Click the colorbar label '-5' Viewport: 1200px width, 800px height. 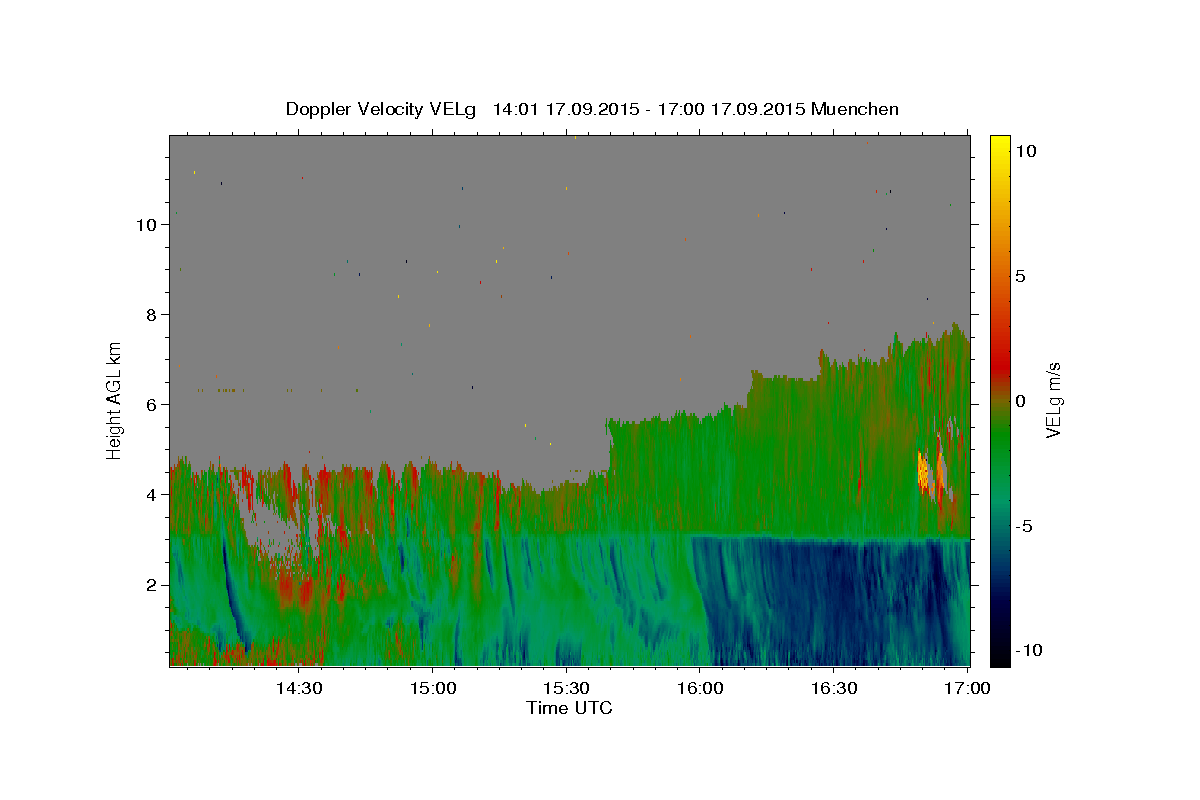pos(1023,526)
